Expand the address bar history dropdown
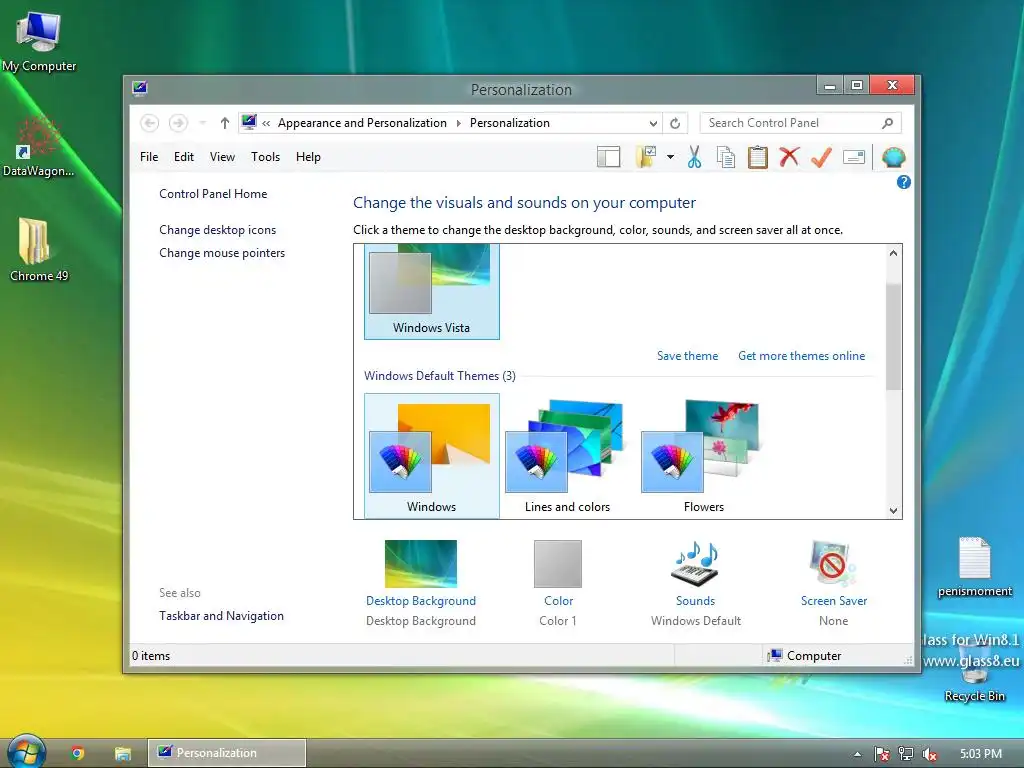Image resolution: width=1024 pixels, height=768 pixels. (653, 123)
